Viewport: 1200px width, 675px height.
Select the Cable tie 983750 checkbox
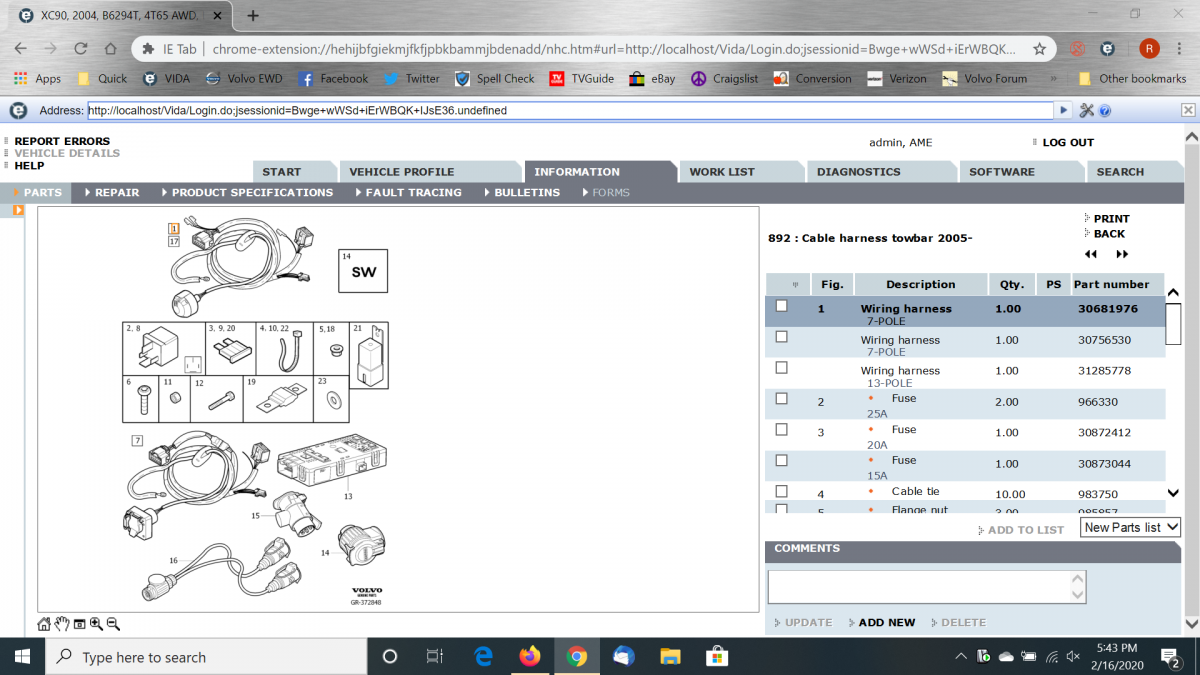point(781,491)
